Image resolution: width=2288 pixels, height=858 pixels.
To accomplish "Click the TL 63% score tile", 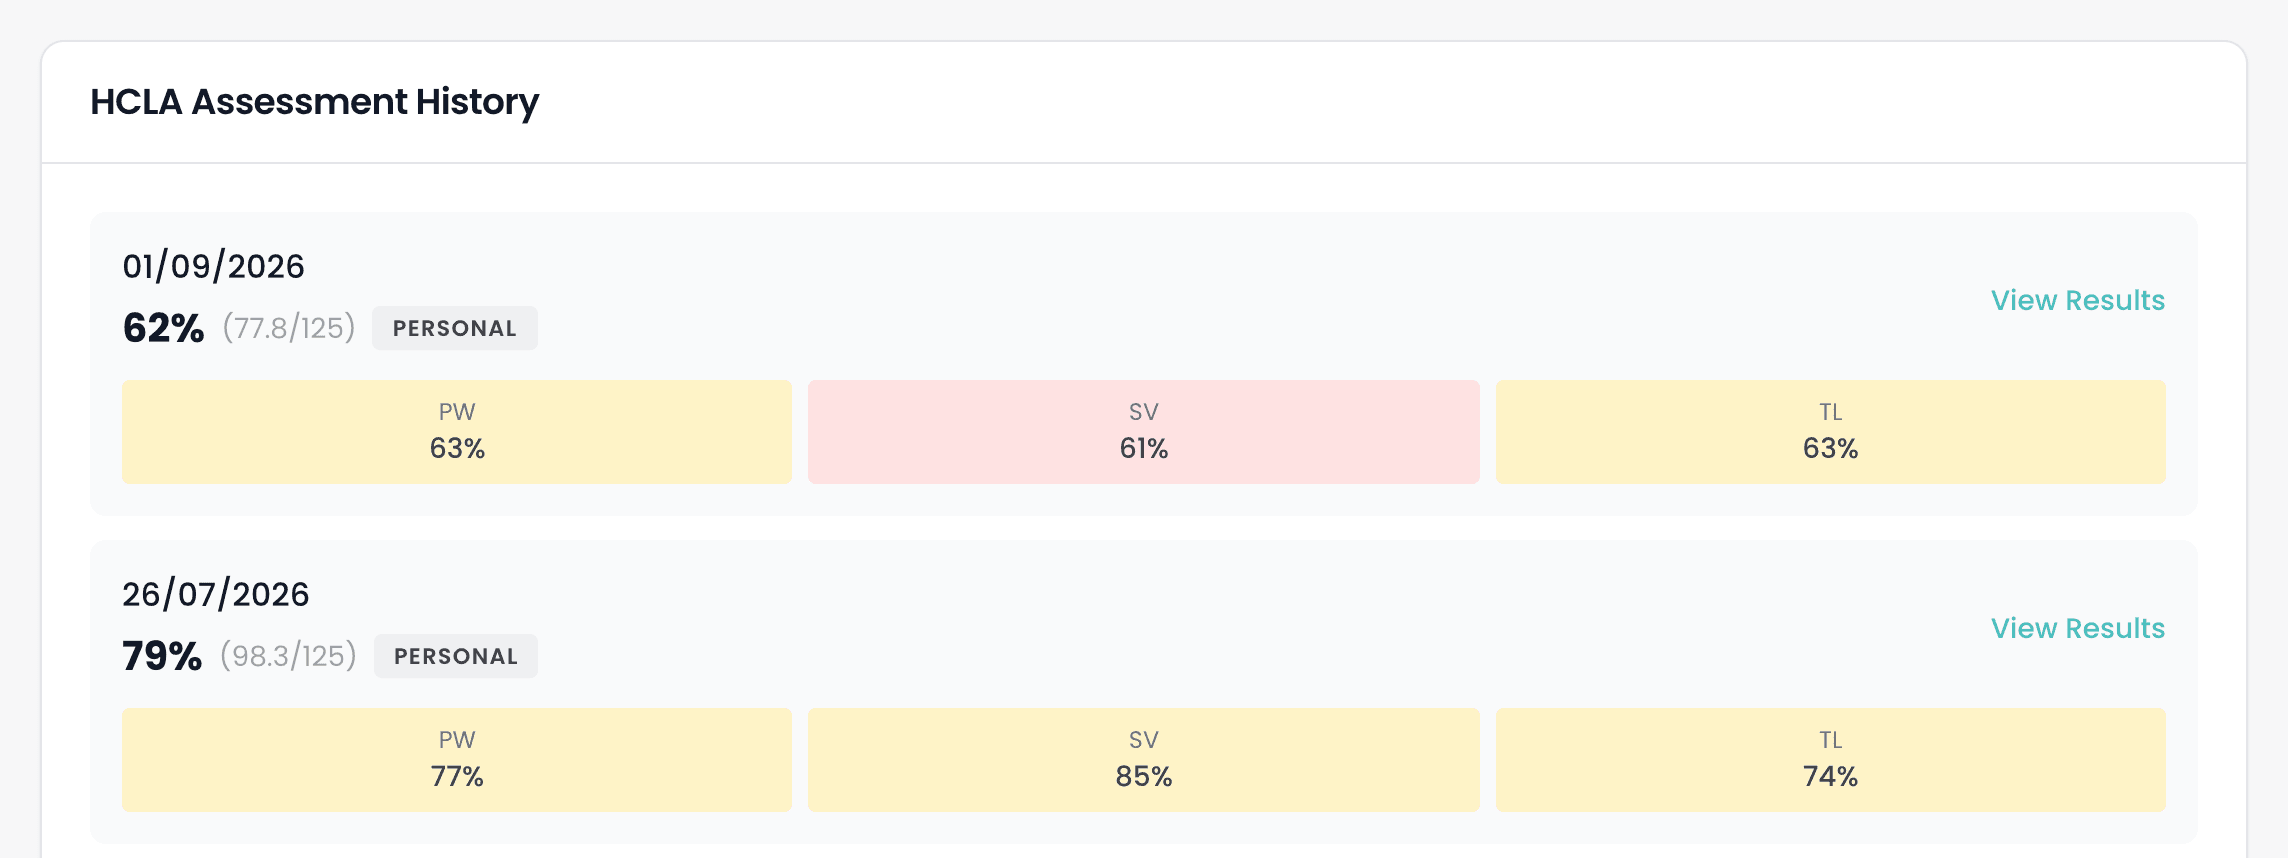I will pos(1830,432).
